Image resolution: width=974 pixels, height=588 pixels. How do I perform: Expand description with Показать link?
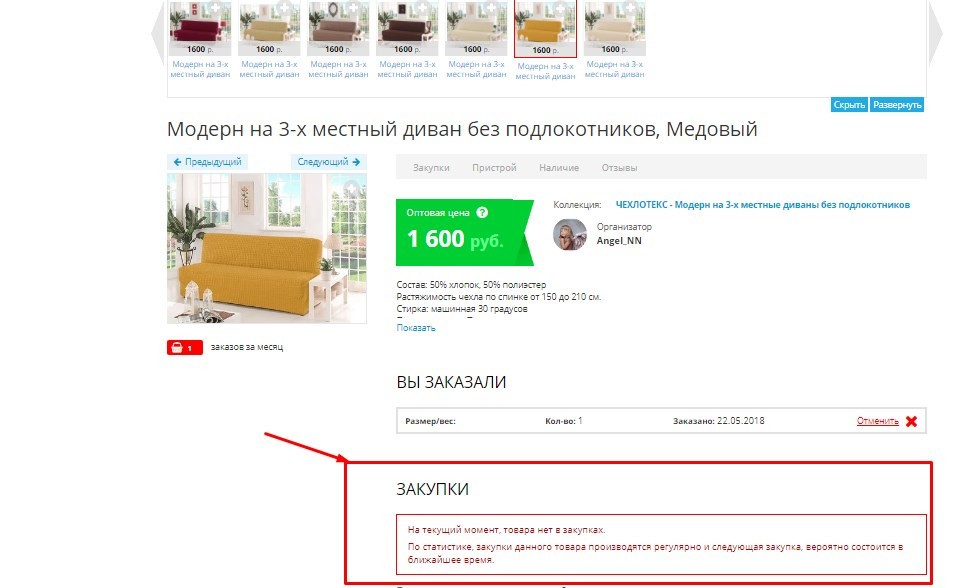[416, 328]
